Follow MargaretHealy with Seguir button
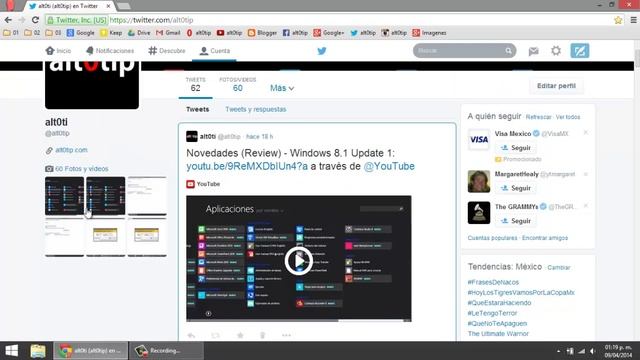The height and width of the screenshot is (360, 640). coord(516,188)
